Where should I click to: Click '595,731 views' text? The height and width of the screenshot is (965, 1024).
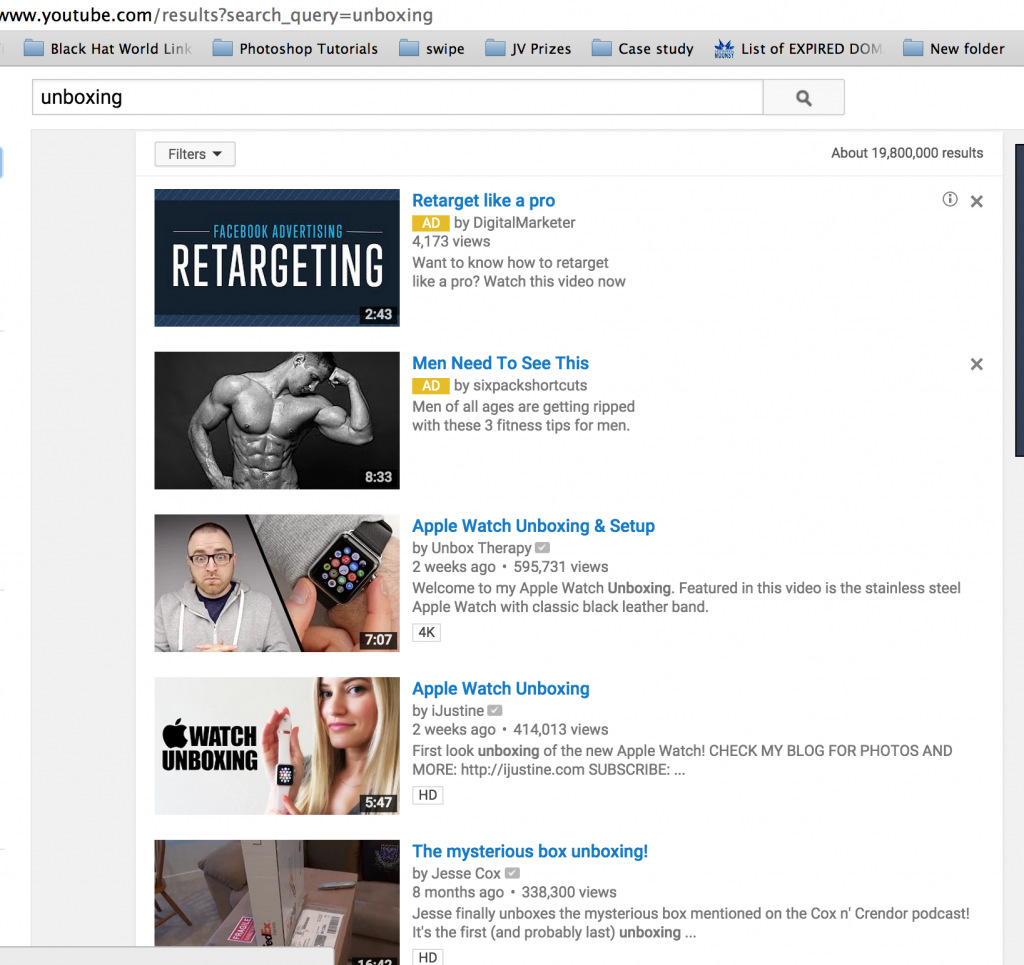pyautogui.click(x=561, y=567)
